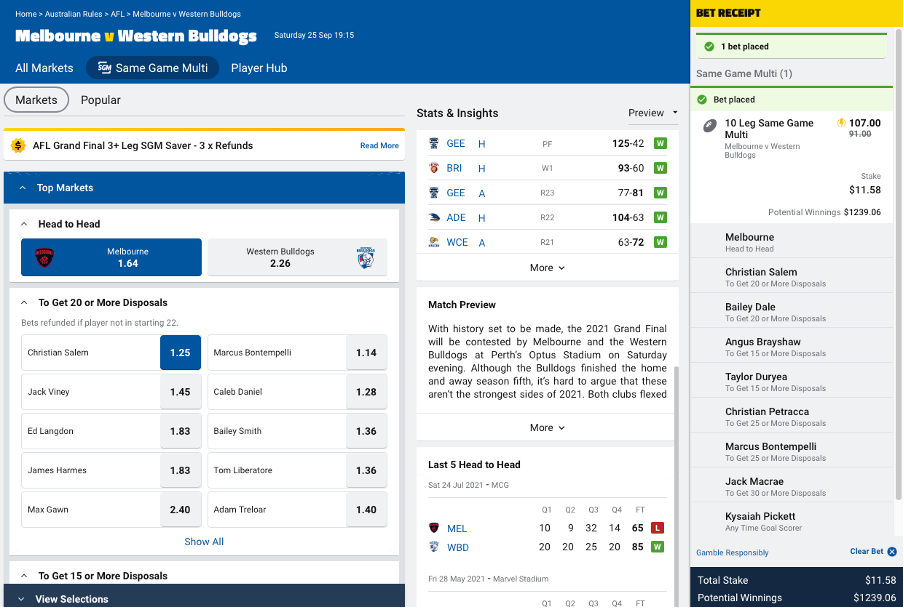
Task: Click the green W badge for WBD
Action: coord(657,547)
